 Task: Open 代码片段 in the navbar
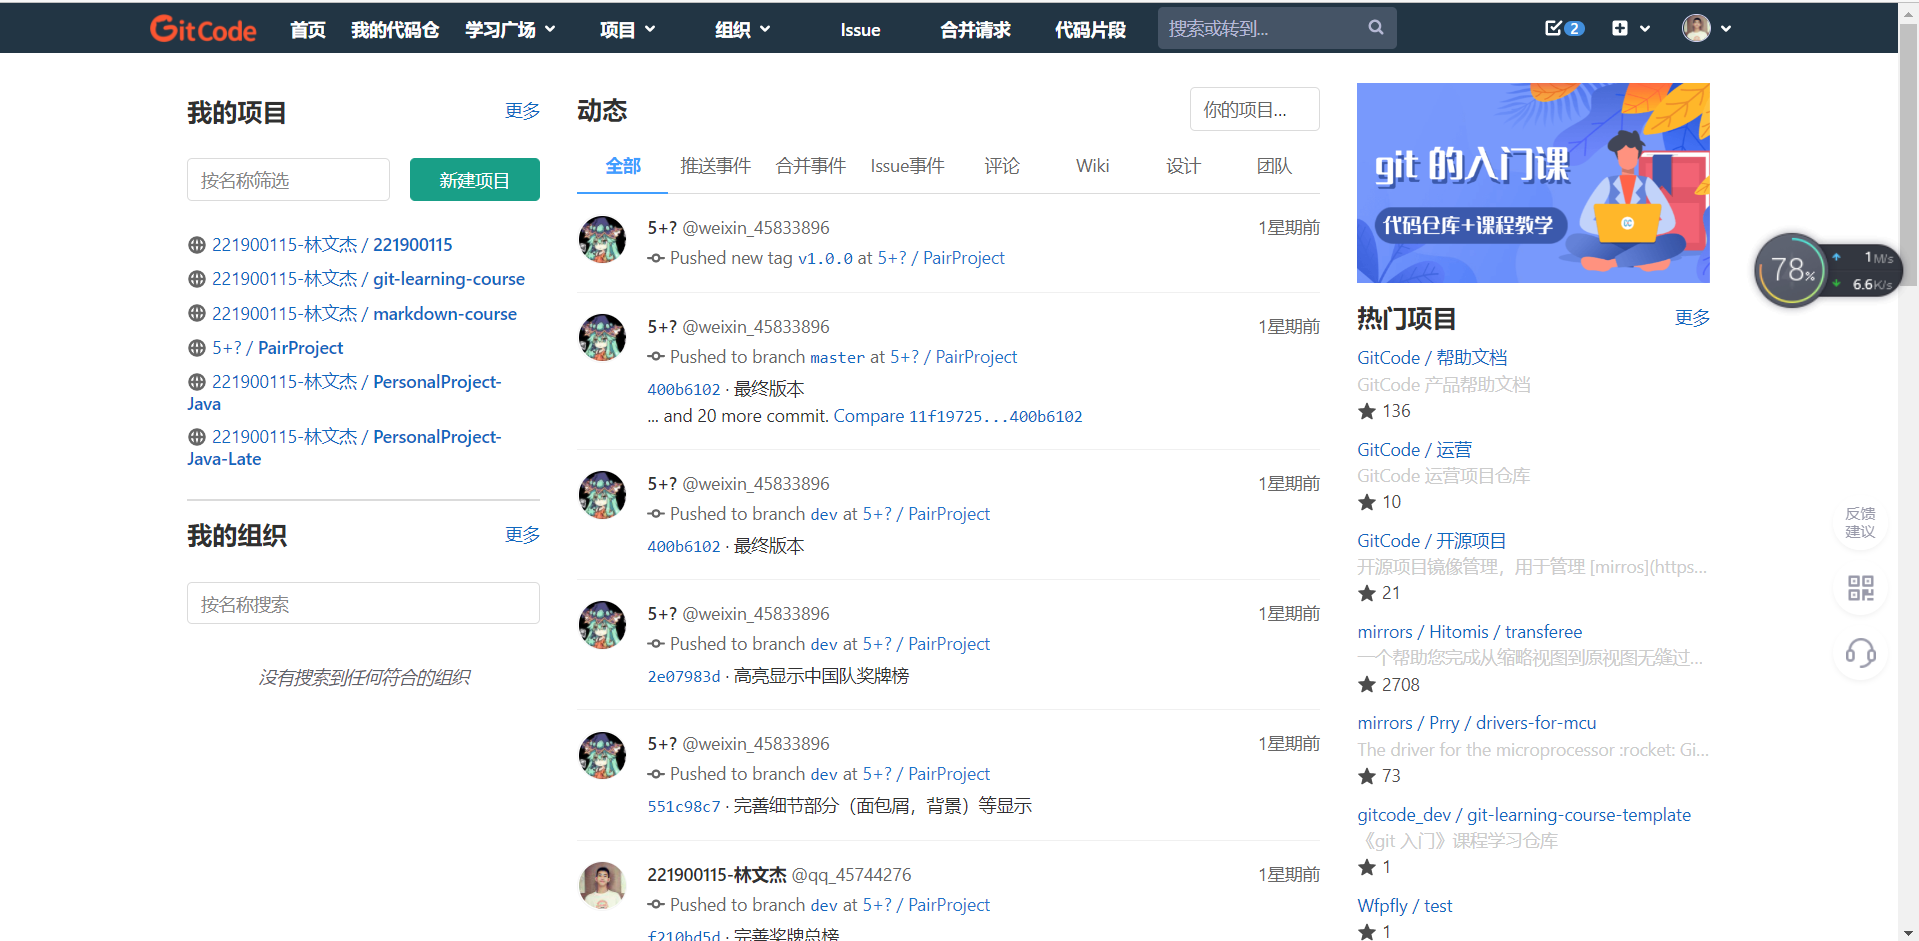pos(1090,30)
